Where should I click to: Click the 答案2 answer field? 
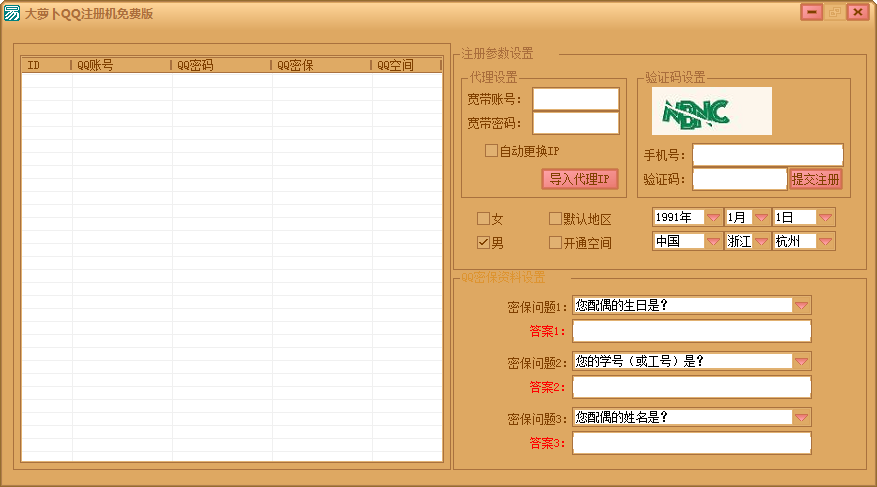tap(692, 387)
